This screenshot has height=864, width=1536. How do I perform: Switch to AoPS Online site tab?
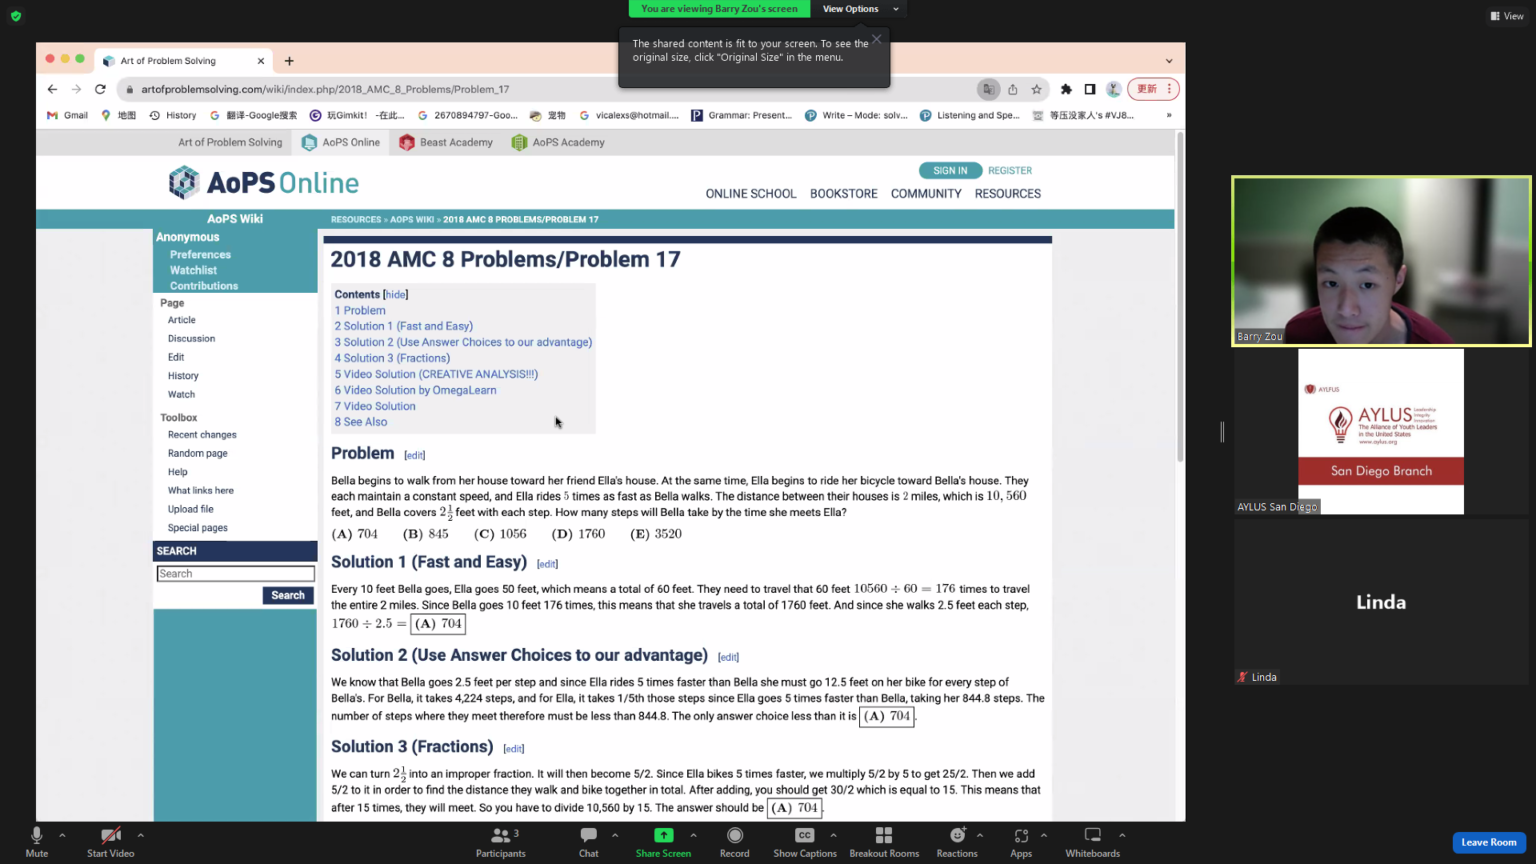(x=341, y=142)
